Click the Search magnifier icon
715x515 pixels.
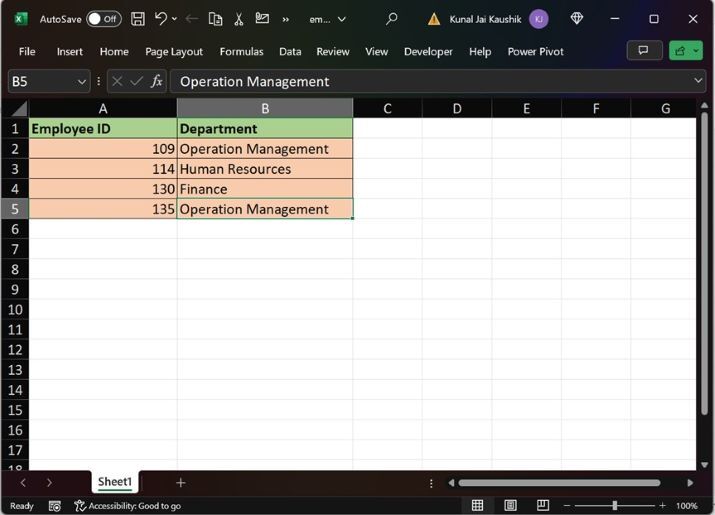[x=391, y=19]
